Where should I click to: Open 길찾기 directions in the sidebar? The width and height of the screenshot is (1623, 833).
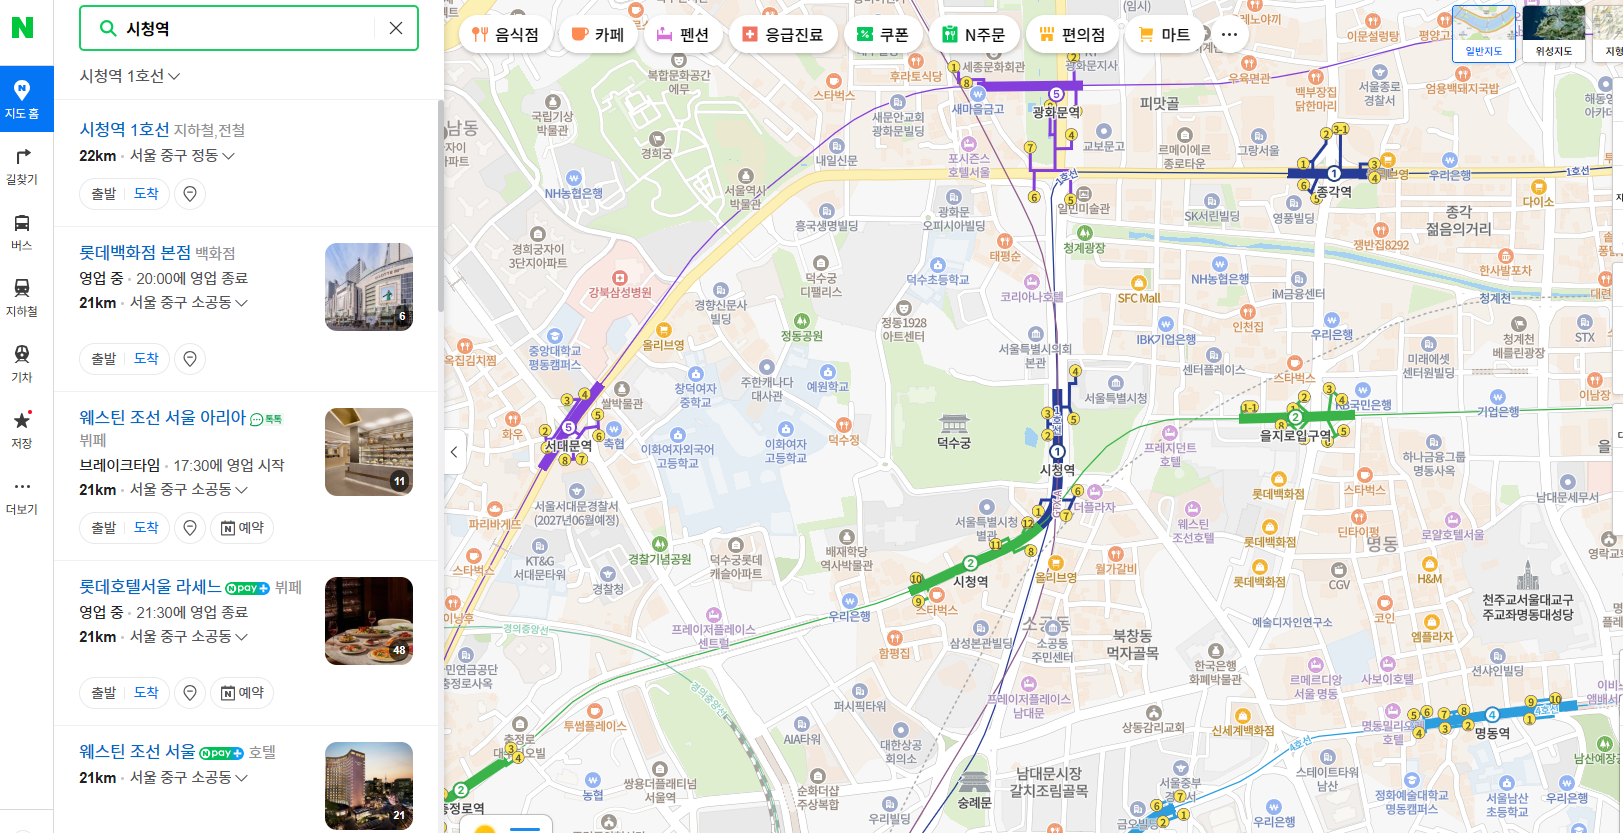[x=22, y=166]
